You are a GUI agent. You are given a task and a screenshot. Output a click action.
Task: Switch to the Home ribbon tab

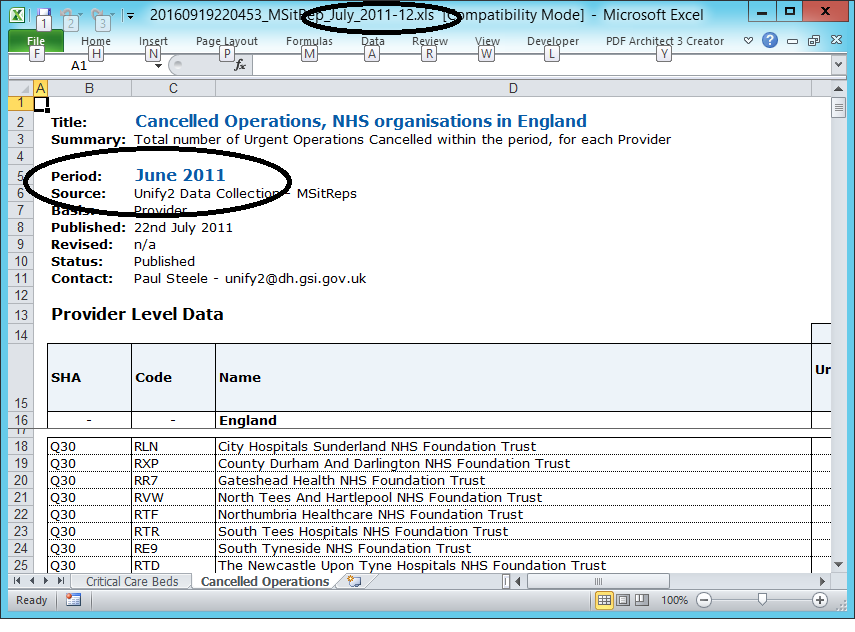point(95,41)
